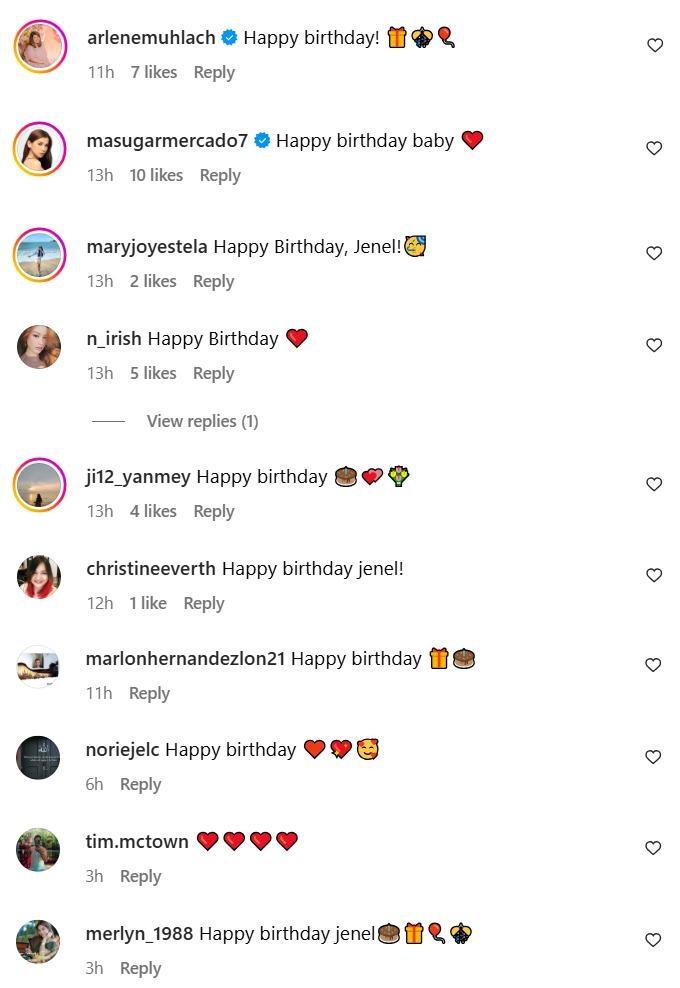Open maryjoyestela's profile avatar
This screenshot has height=988, width=680.
coord(40,254)
